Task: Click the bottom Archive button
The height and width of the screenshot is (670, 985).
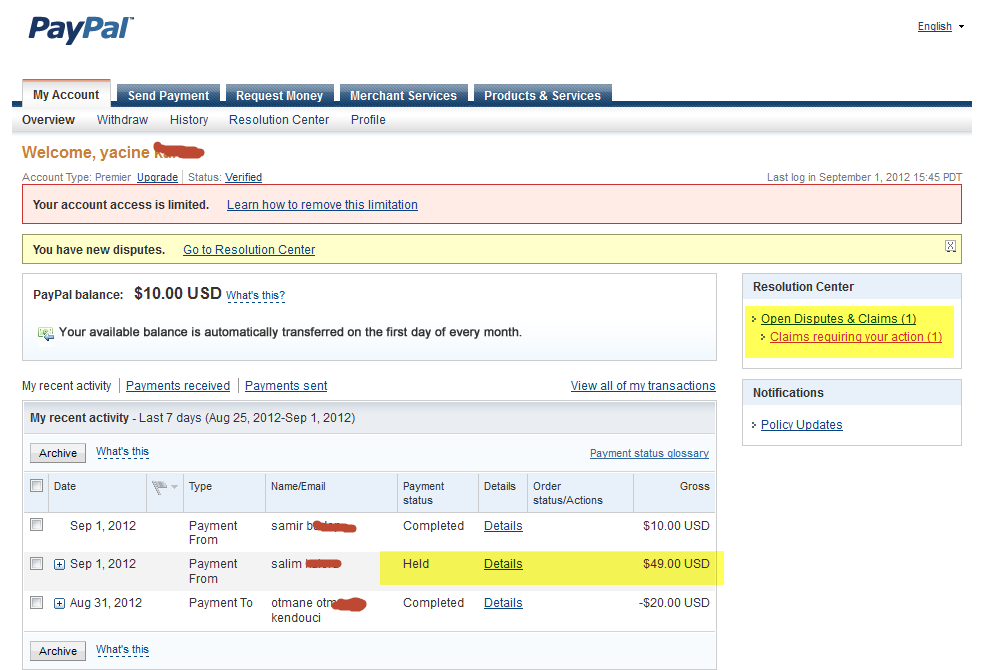Action: pos(58,651)
